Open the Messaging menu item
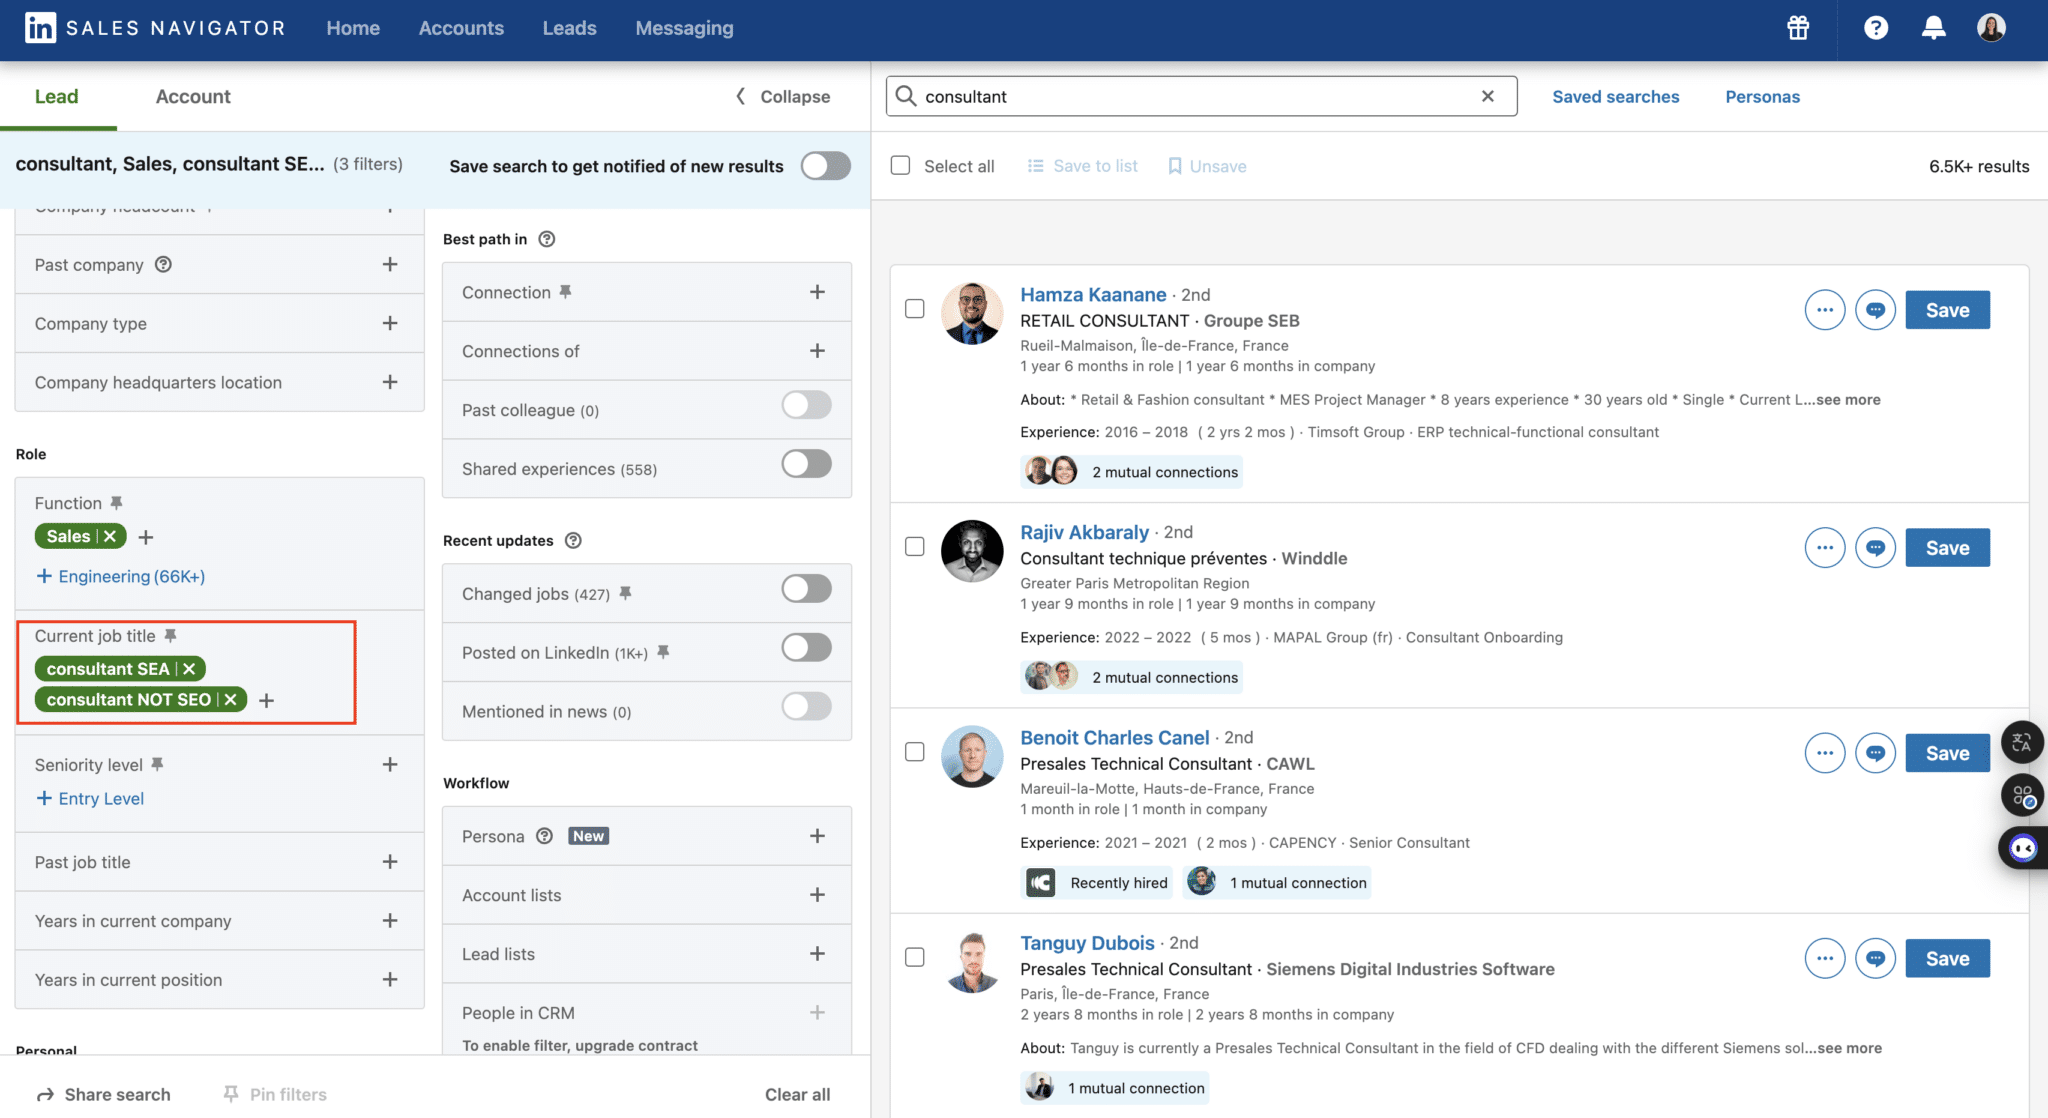Image resolution: width=2048 pixels, height=1118 pixels. 684,28
